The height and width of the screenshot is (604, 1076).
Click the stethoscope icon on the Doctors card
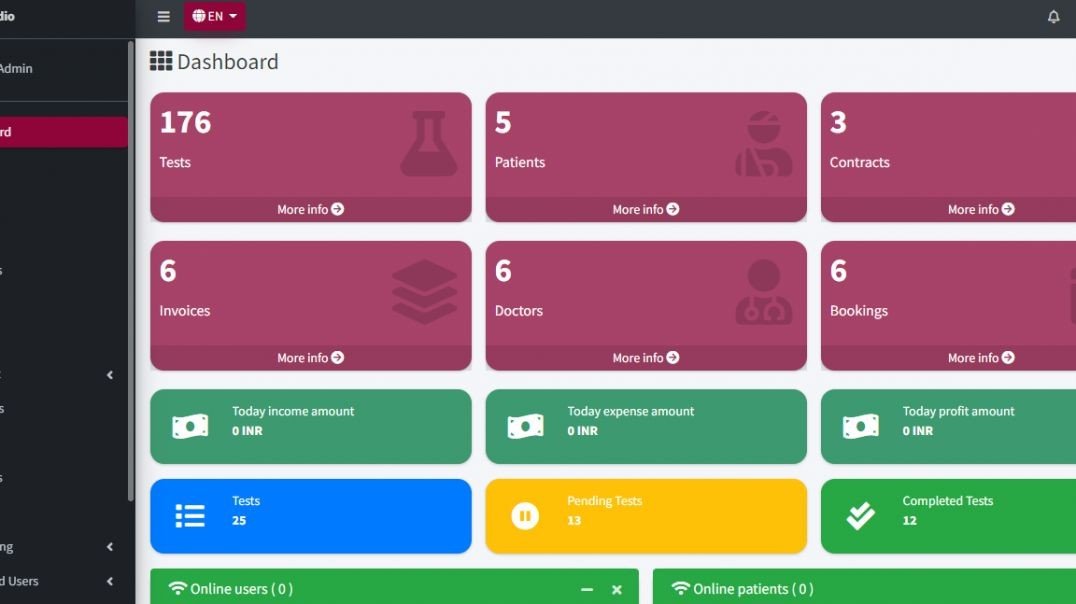[763, 290]
